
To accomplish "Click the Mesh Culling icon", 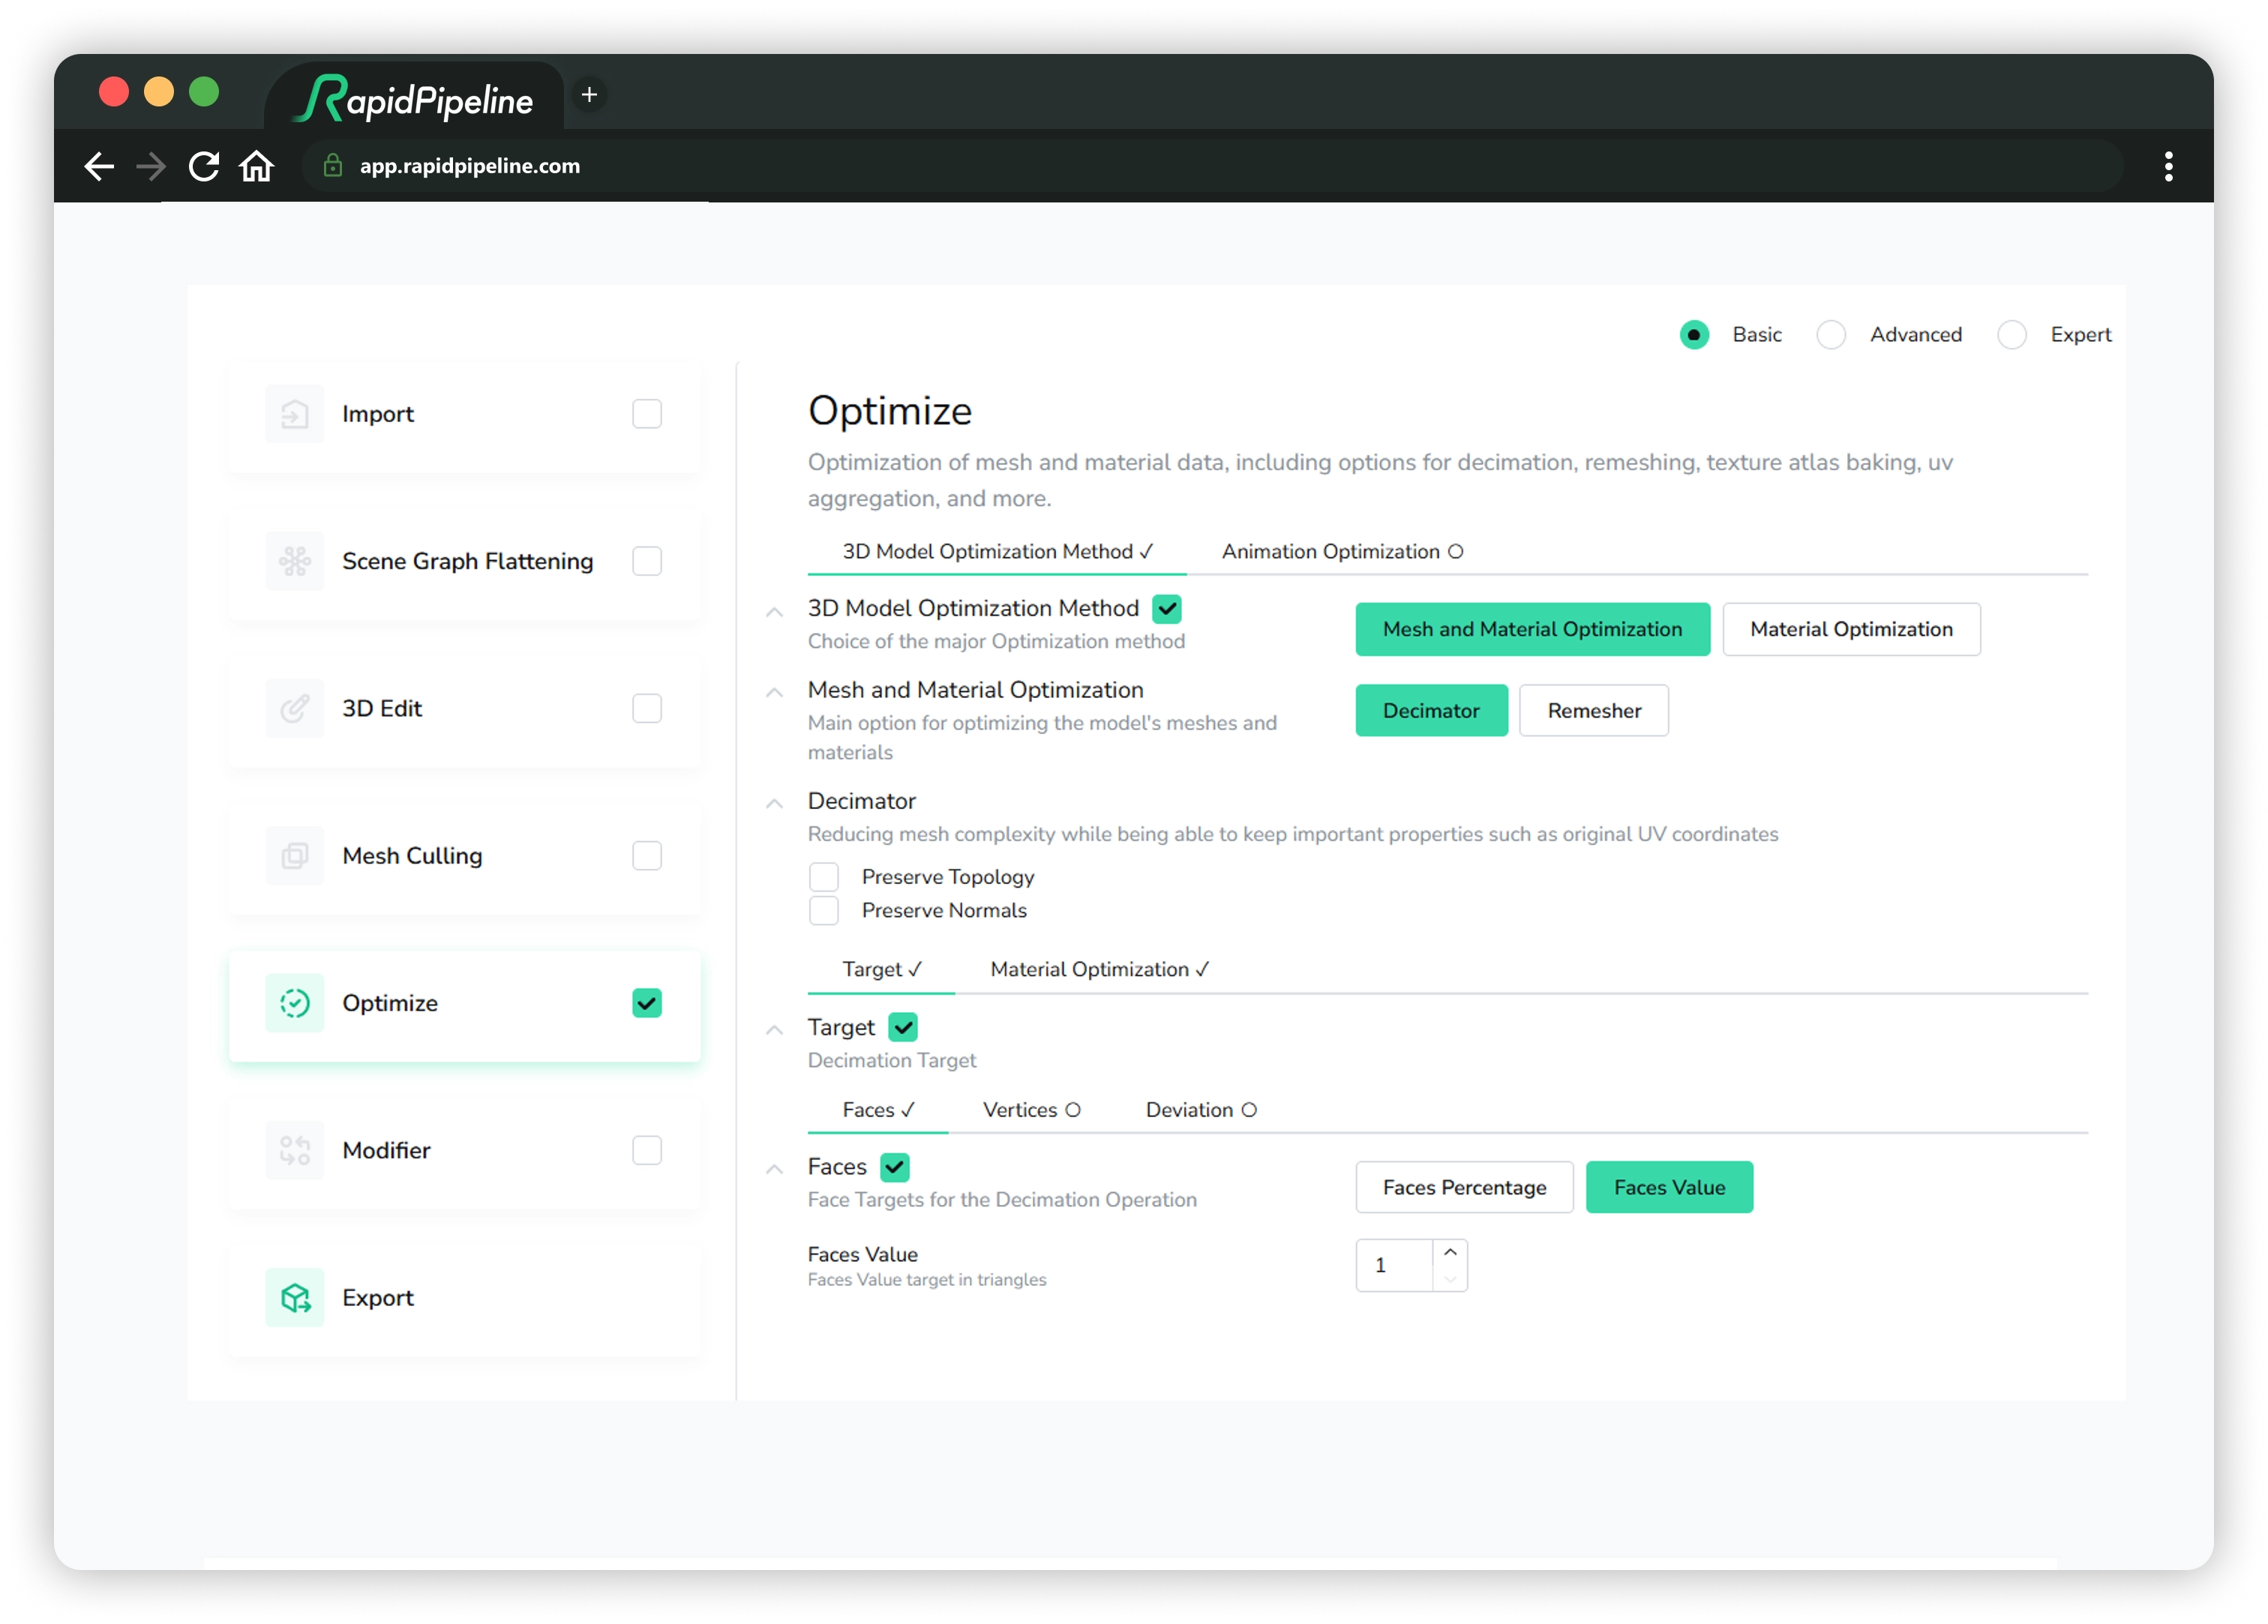I will 294,856.
